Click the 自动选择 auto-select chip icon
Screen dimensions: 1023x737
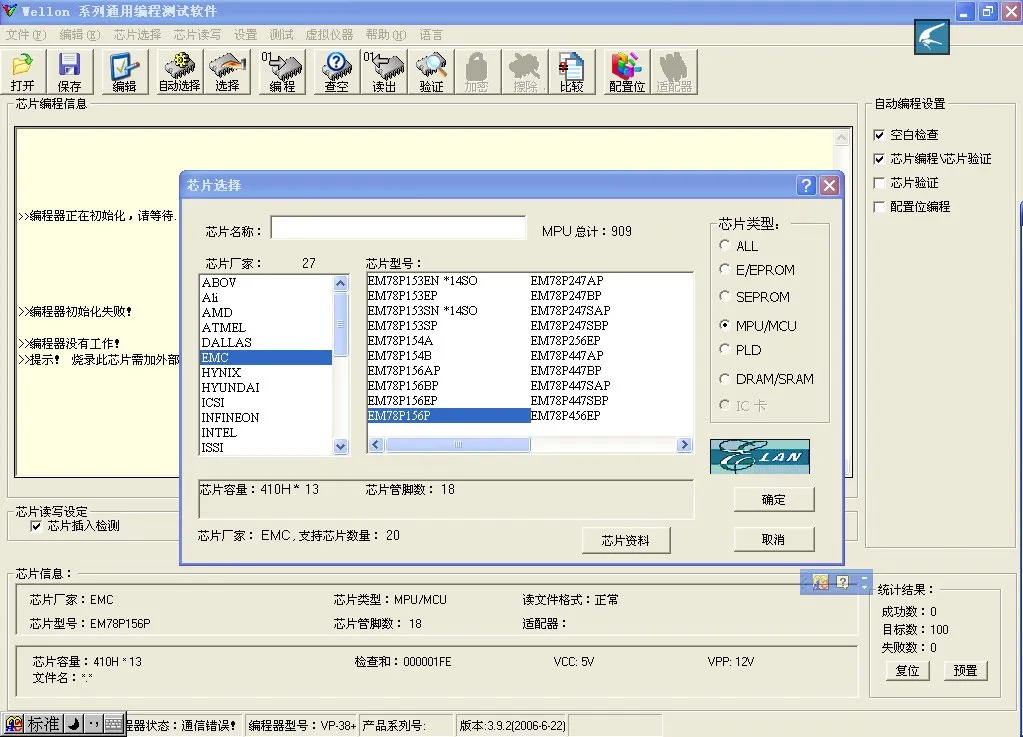[x=179, y=72]
